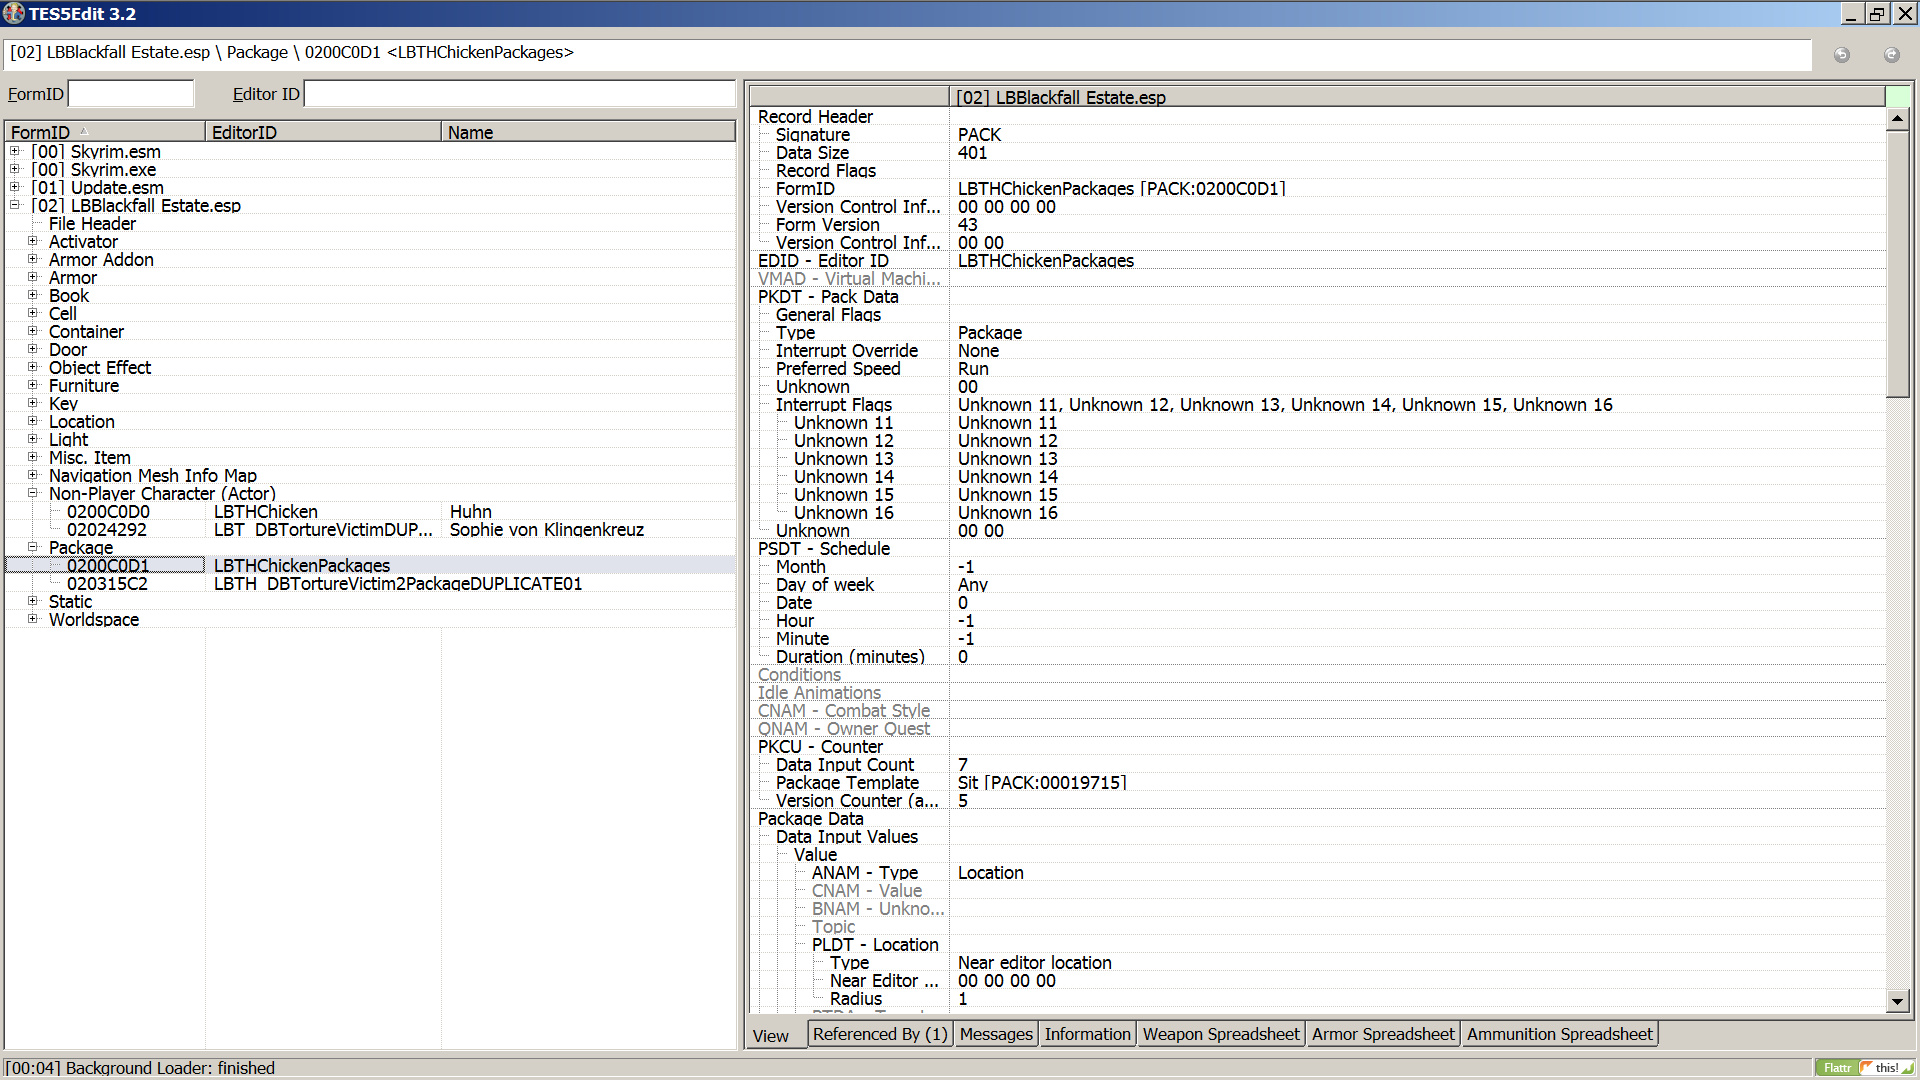The height and width of the screenshot is (1080, 1920).
Task: Click into the FormID filter field
Action: [131, 94]
